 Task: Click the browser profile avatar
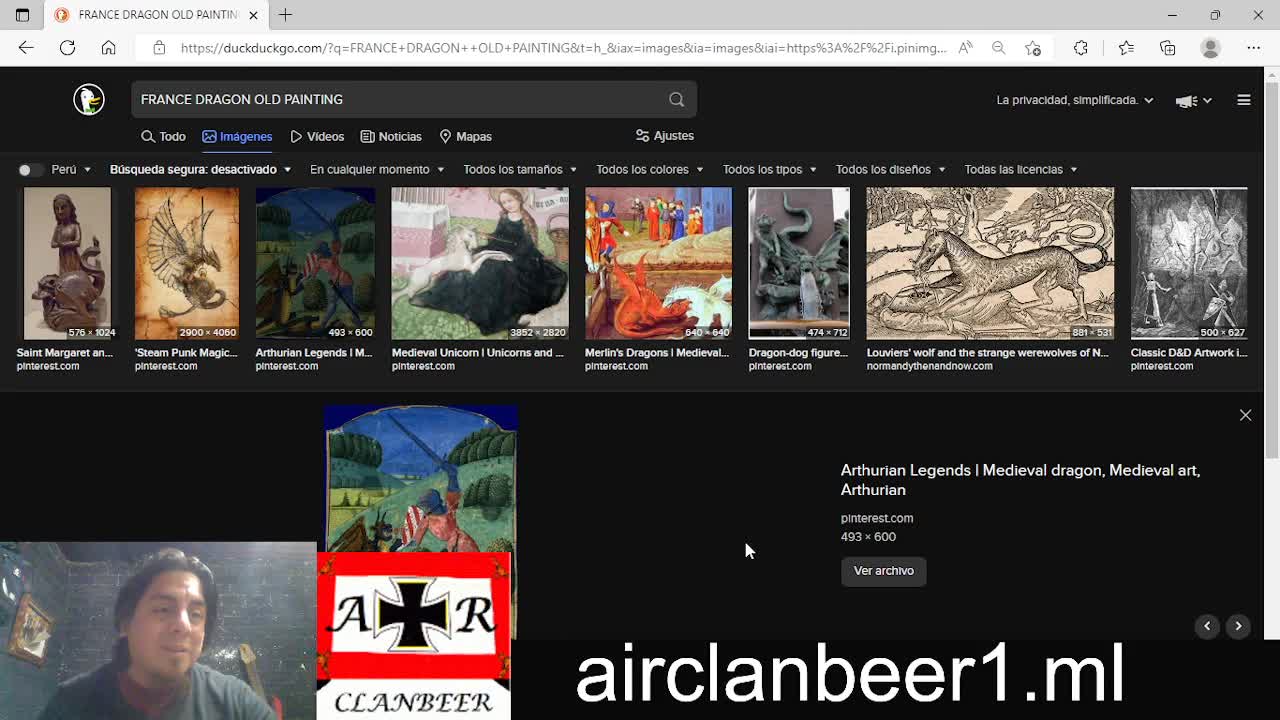point(1211,48)
